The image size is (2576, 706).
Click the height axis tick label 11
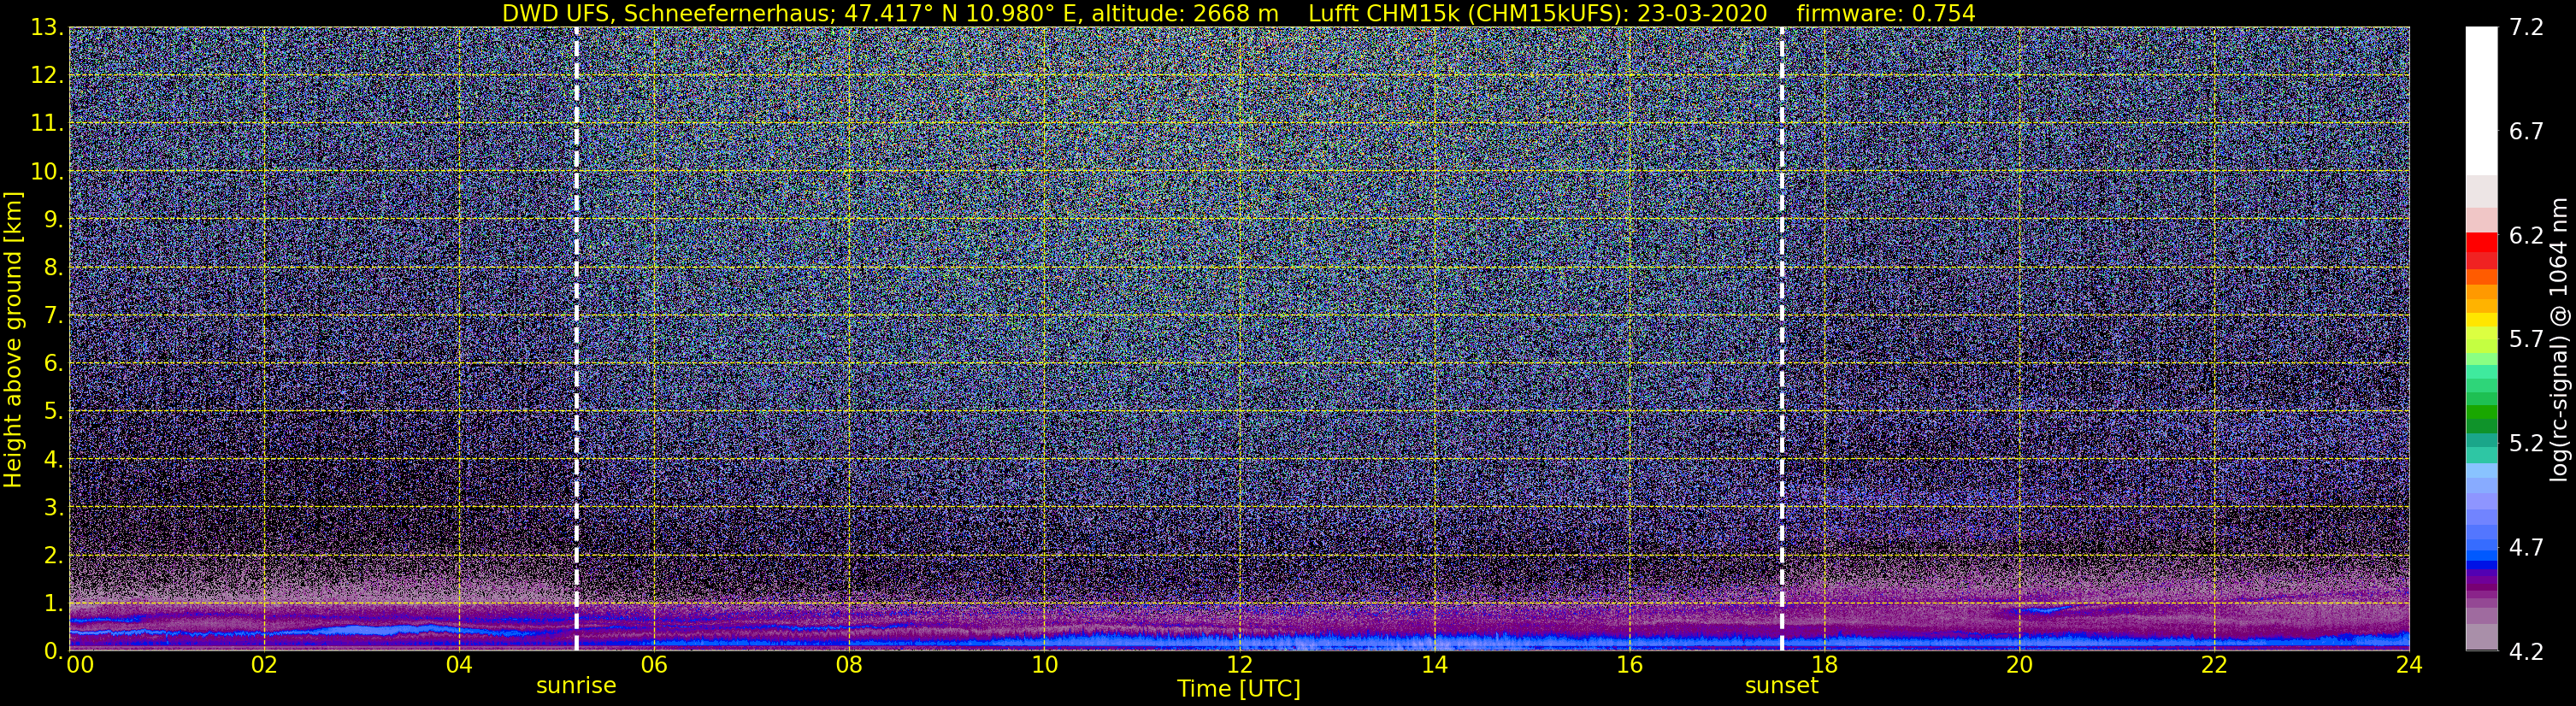click(47, 124)
